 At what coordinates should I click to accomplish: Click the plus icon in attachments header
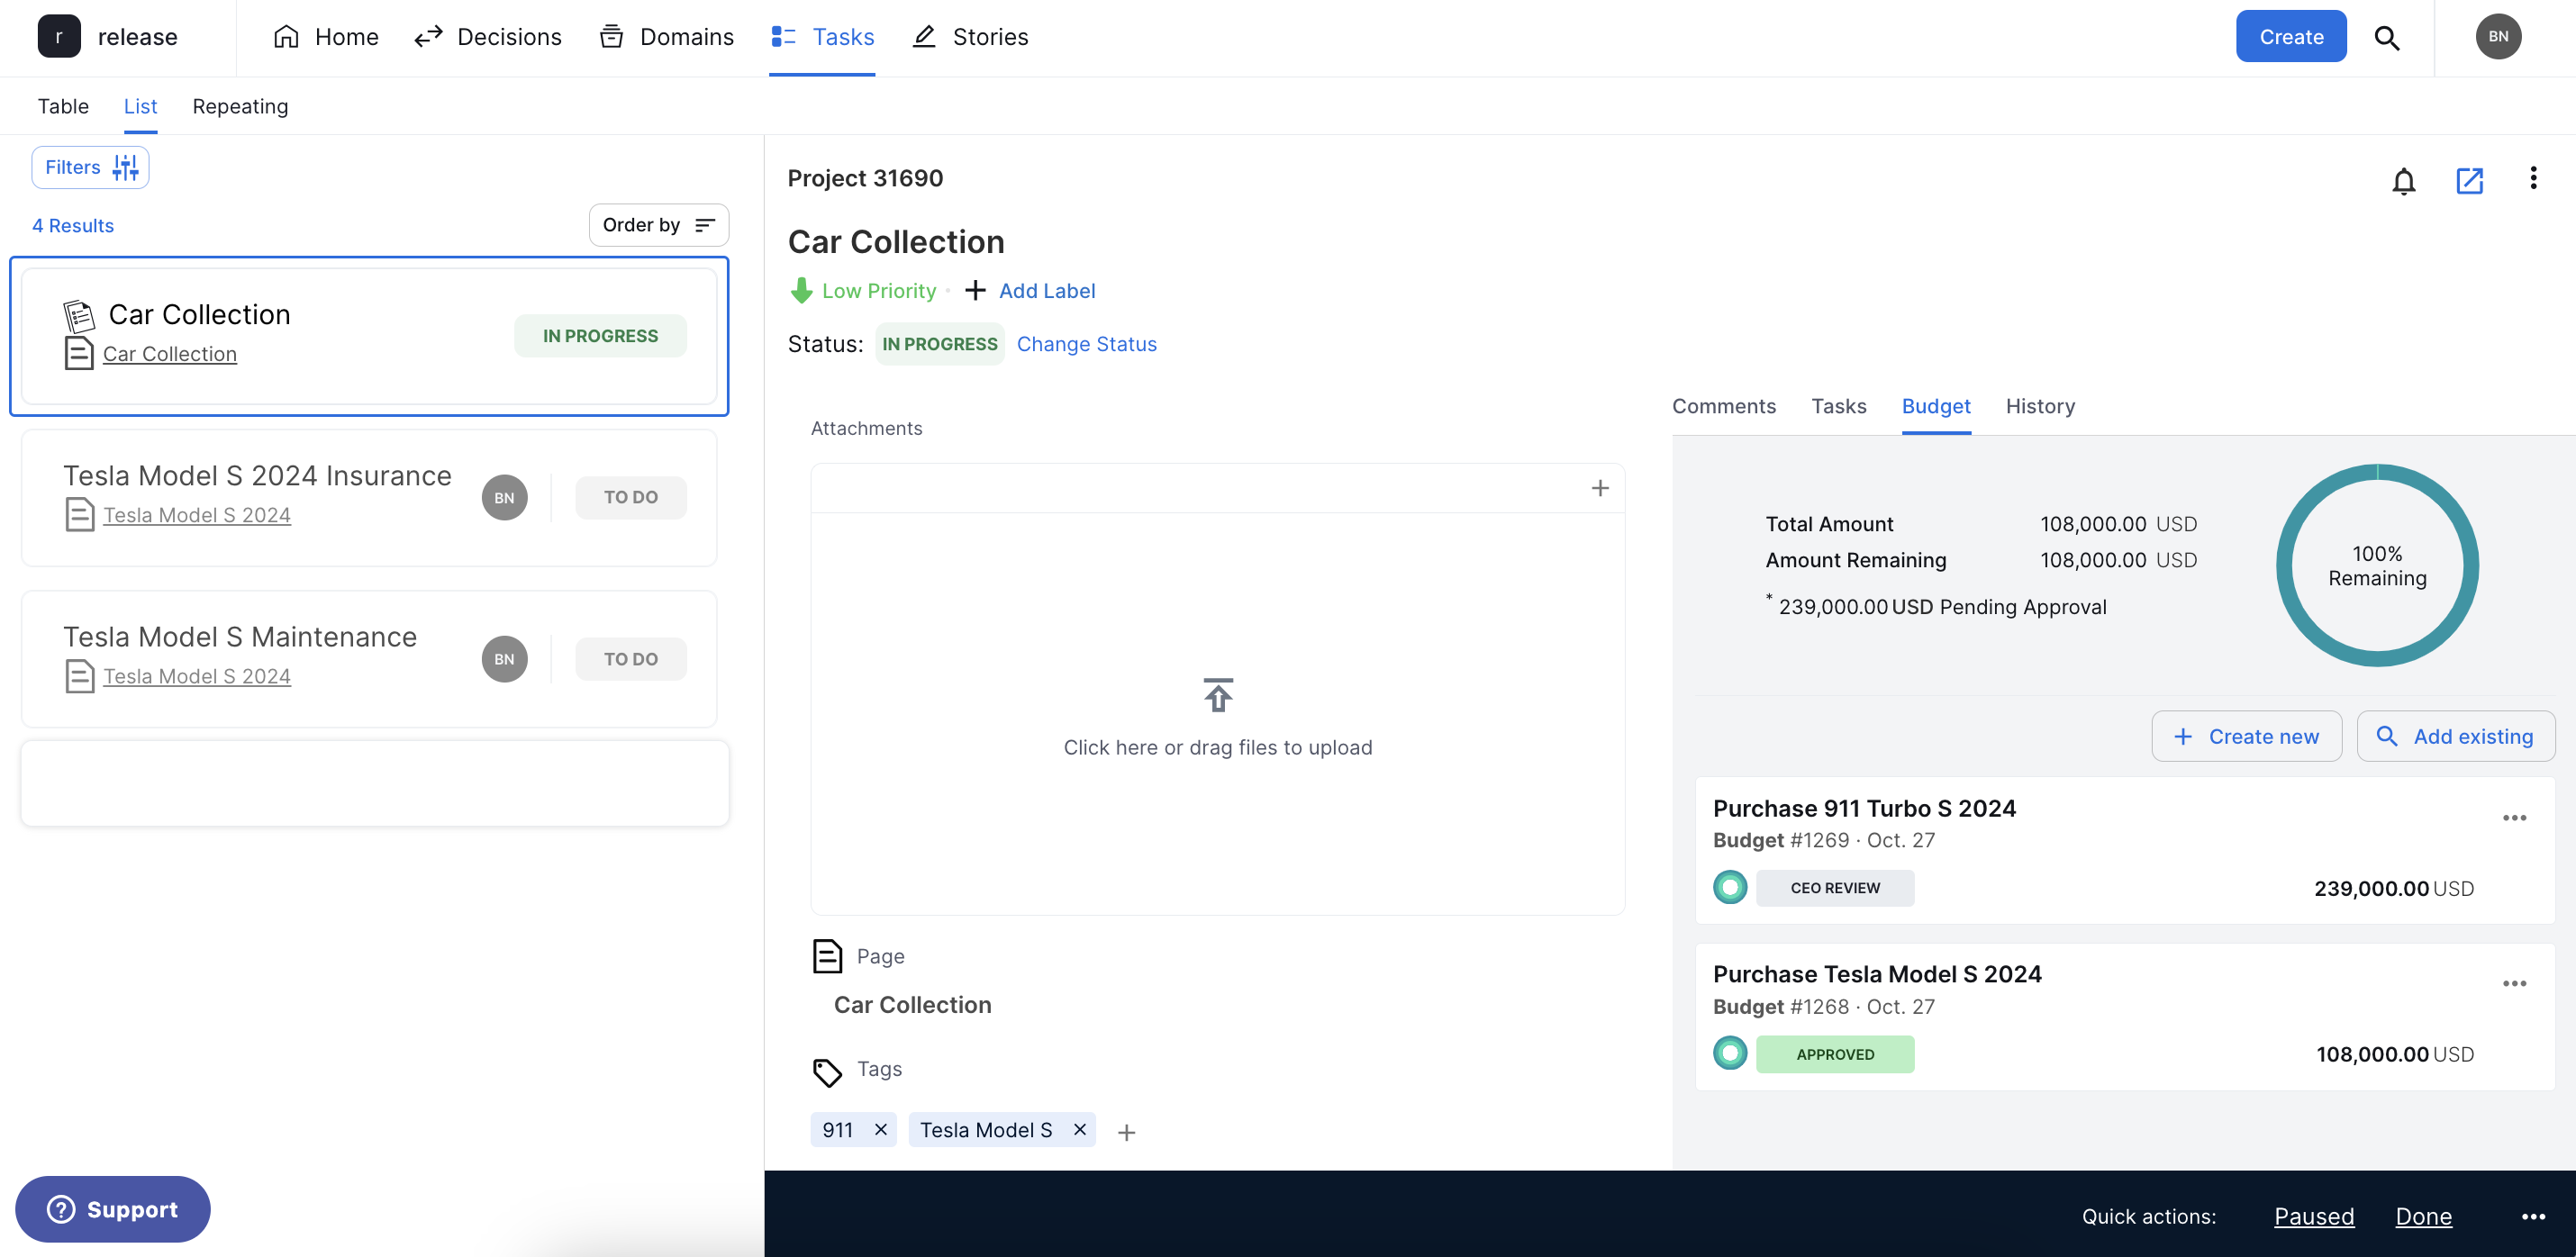1600,488
